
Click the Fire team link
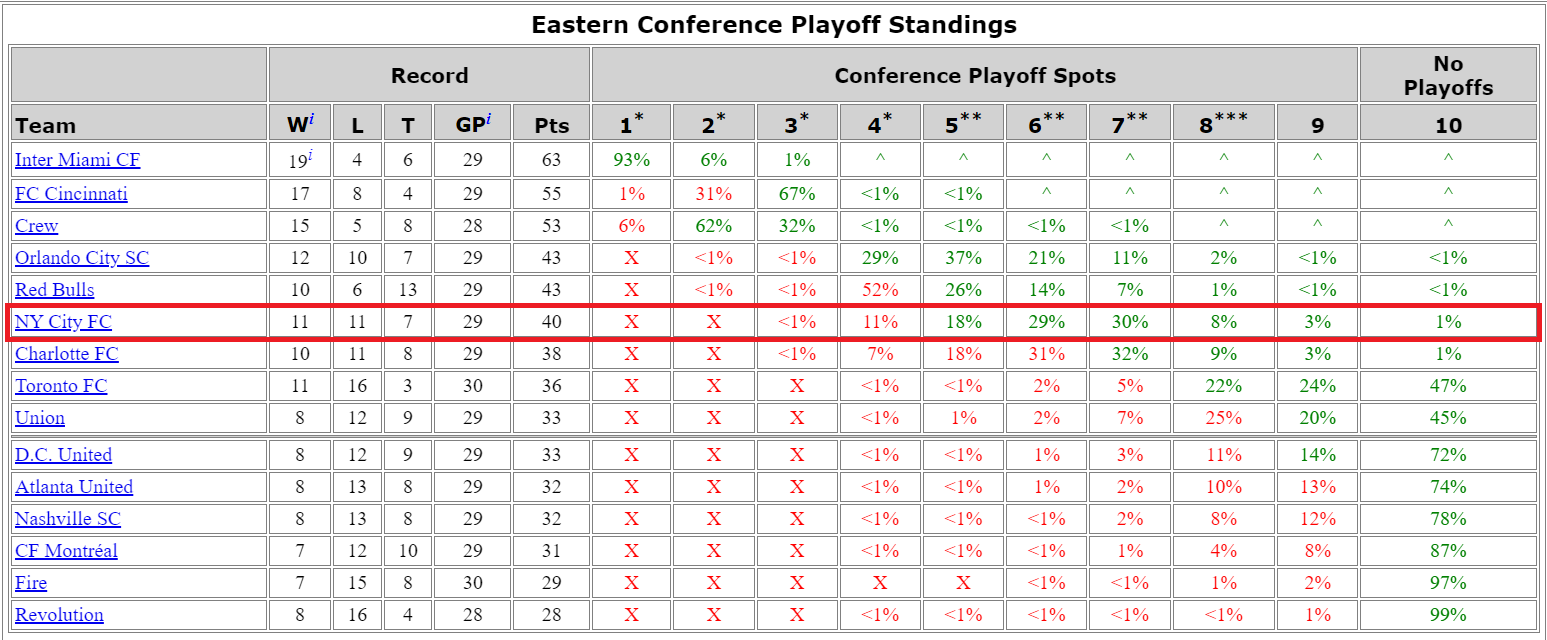click(31, 583)
